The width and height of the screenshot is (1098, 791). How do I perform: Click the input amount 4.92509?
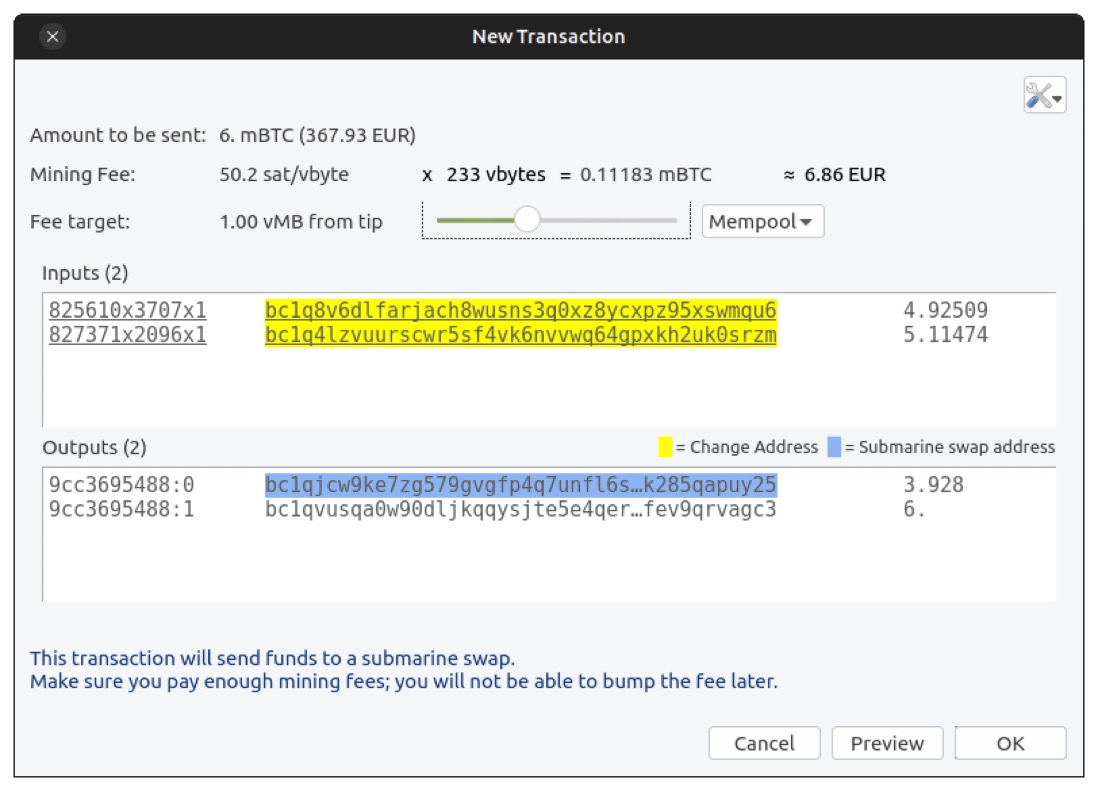945,311
